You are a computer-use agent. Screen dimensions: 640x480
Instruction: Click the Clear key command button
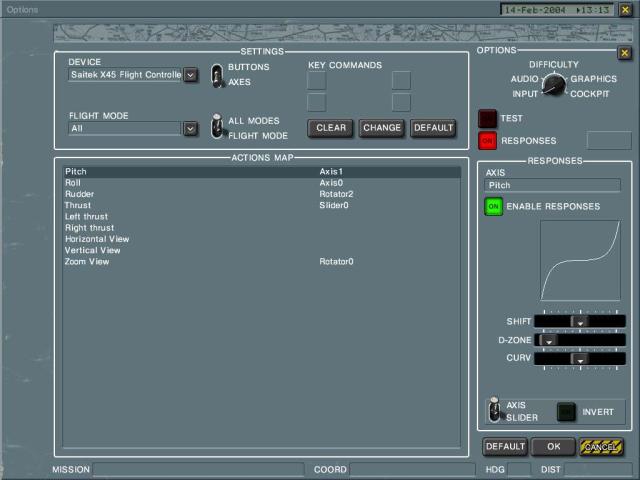click(x=331, y=128)
